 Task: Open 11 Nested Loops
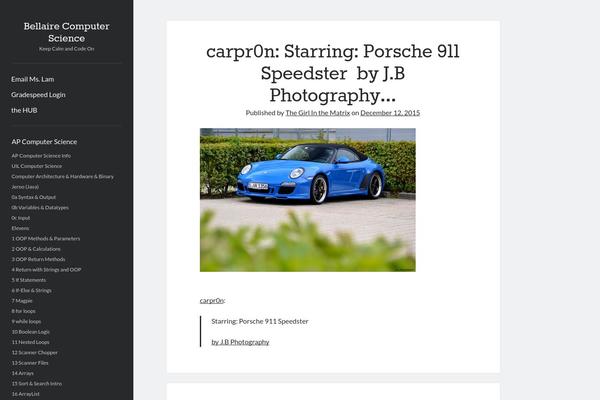pyautogui.click(x=30, y=342)
